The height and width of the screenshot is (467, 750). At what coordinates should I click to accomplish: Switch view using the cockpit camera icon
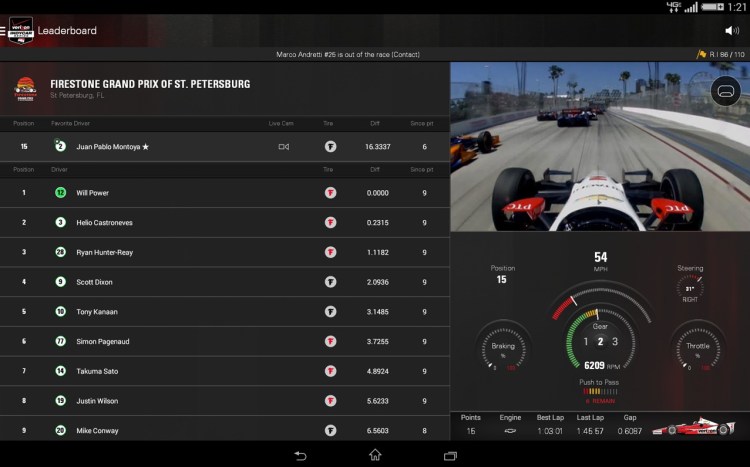tap(726, 91)
